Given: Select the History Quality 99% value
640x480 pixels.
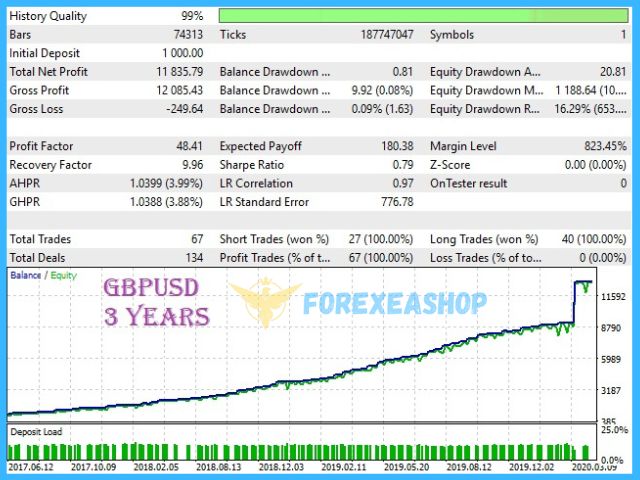Looking at the screenshot, I should pyautogui.click(x=192, y=16).
